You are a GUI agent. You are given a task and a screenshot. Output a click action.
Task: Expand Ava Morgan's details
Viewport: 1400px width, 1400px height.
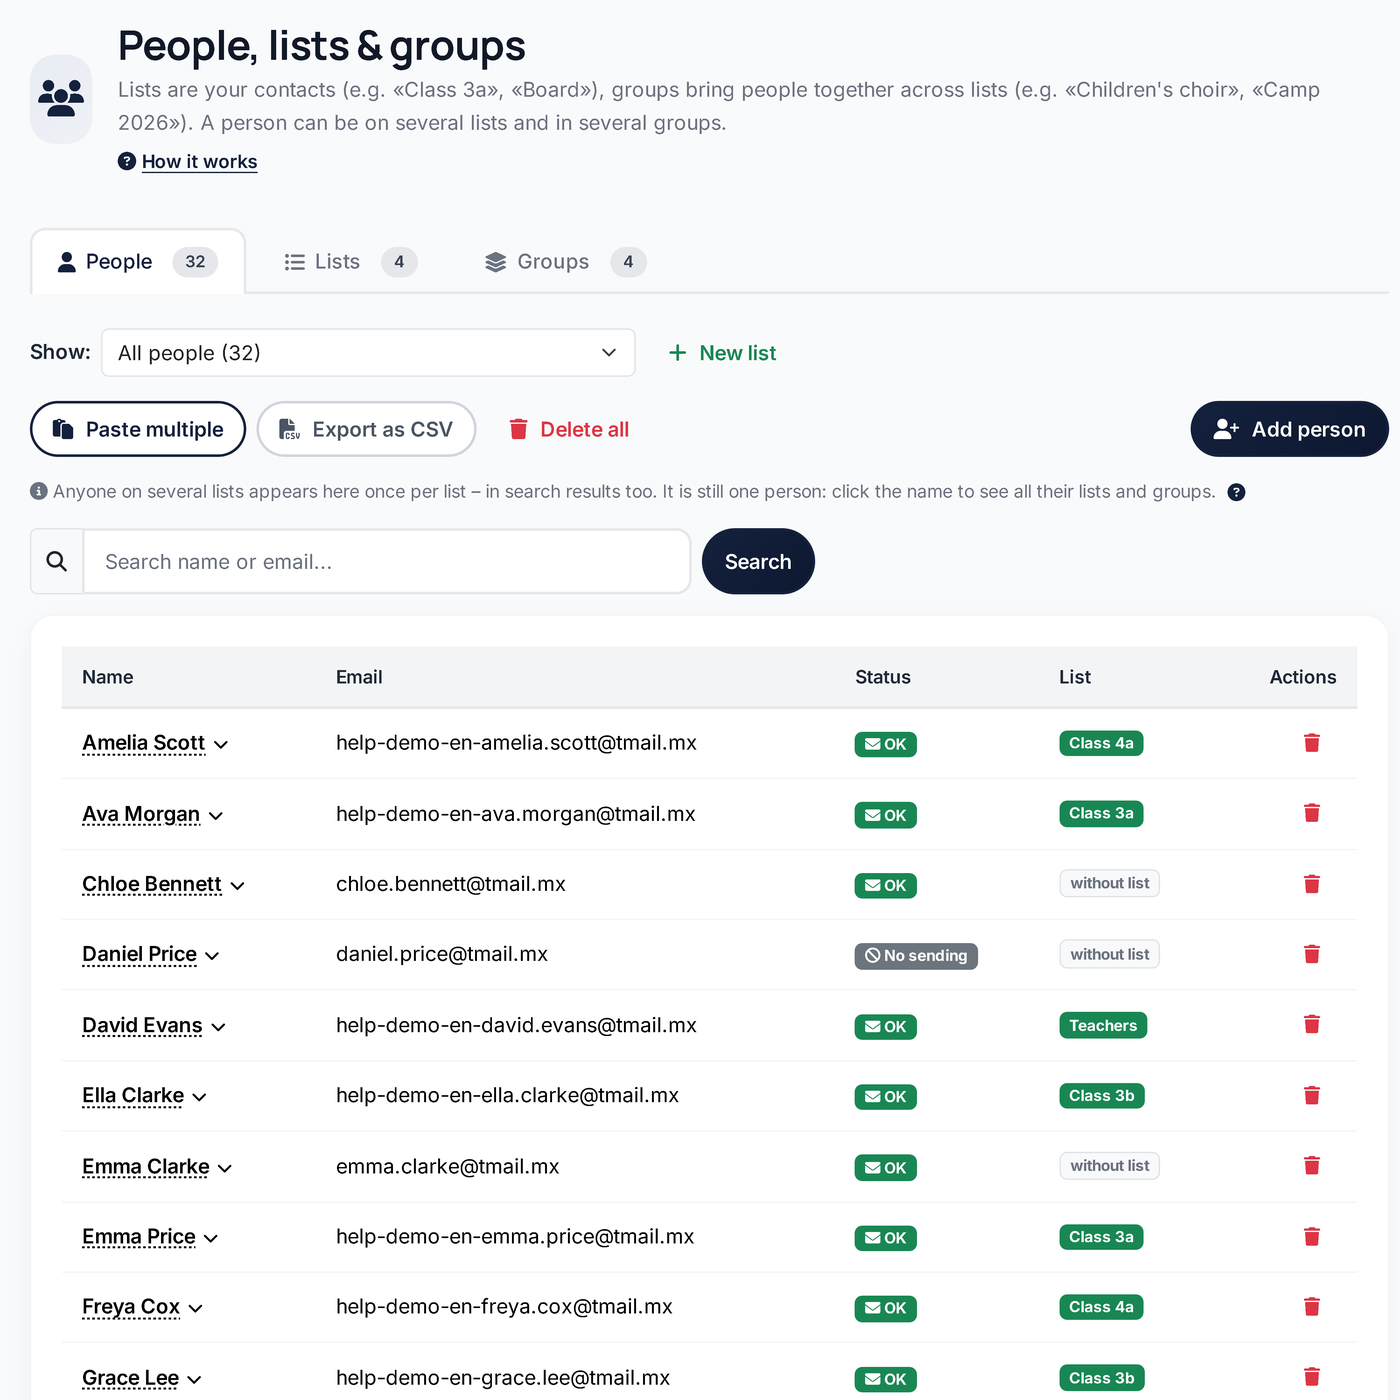tap(216, 815)
